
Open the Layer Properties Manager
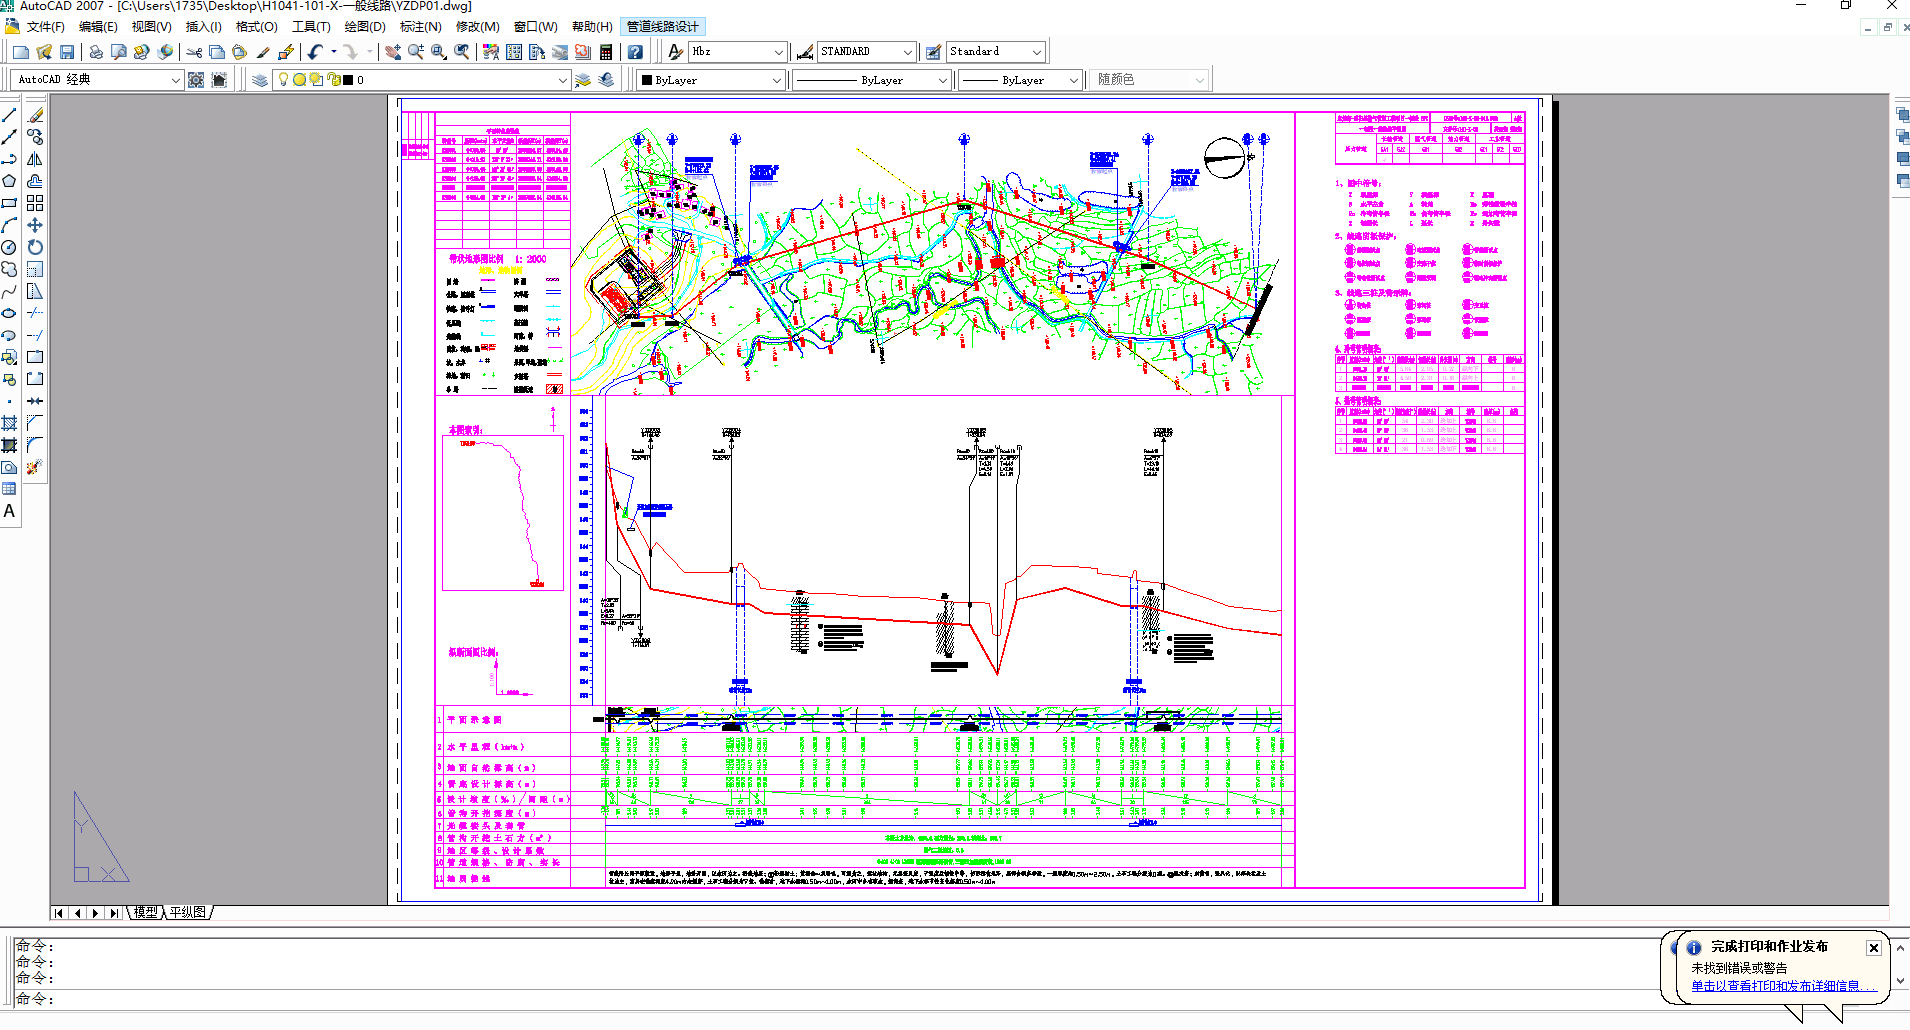tap(260, 80)
